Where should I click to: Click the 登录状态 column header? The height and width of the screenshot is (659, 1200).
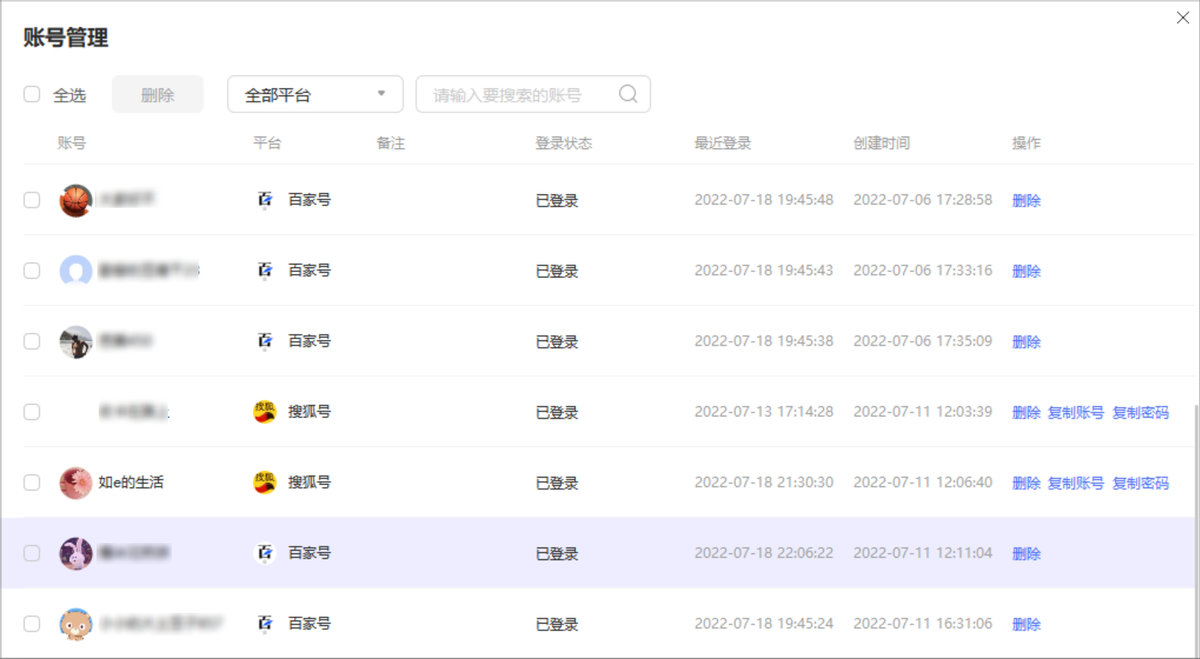tap(563, 143)
